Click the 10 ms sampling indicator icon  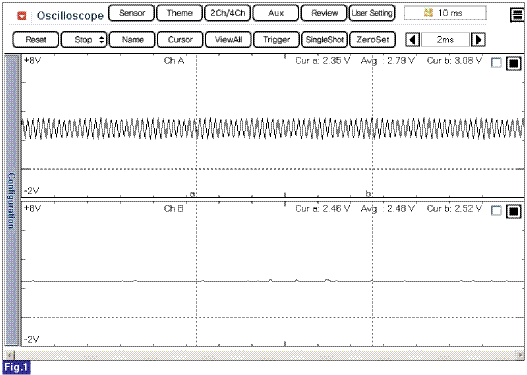point(428,13)
